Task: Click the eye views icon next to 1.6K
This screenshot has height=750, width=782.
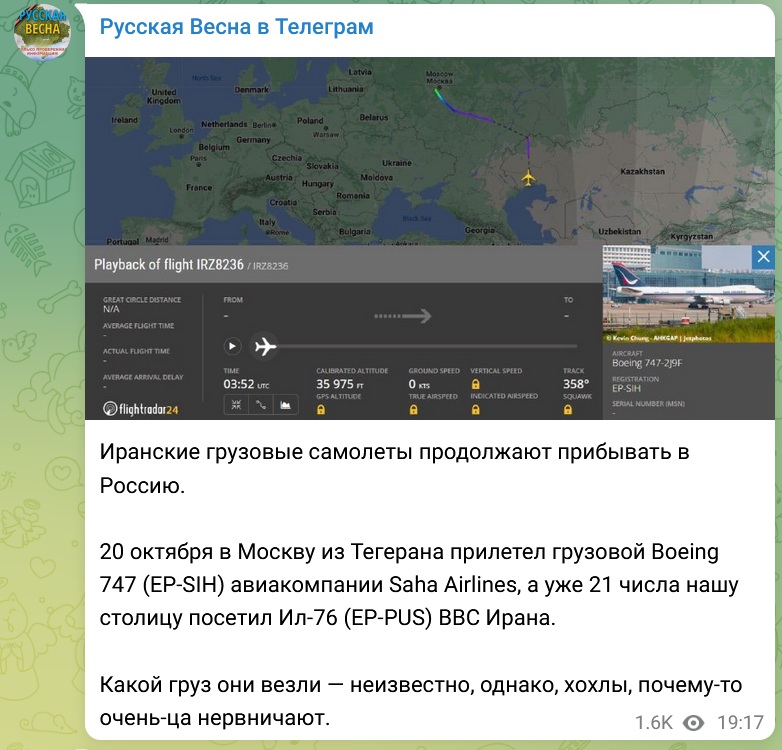Action: click(693, 723)
